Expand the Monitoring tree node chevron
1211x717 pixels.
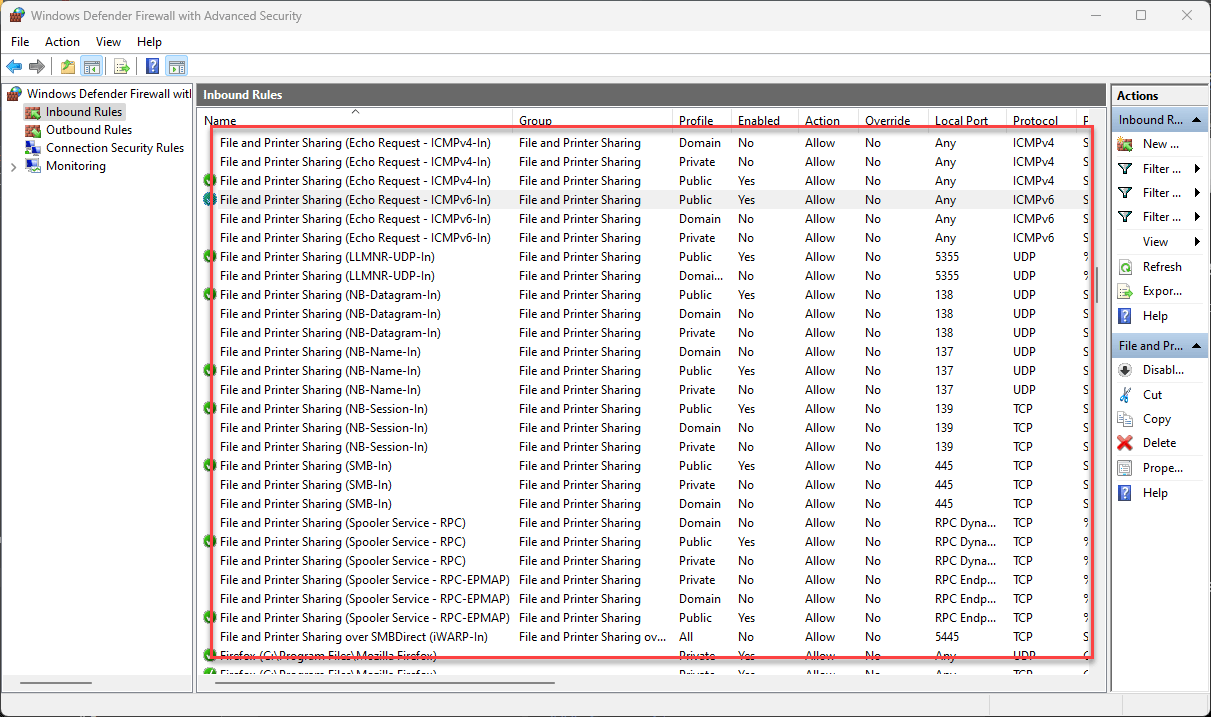coord(13,167)
